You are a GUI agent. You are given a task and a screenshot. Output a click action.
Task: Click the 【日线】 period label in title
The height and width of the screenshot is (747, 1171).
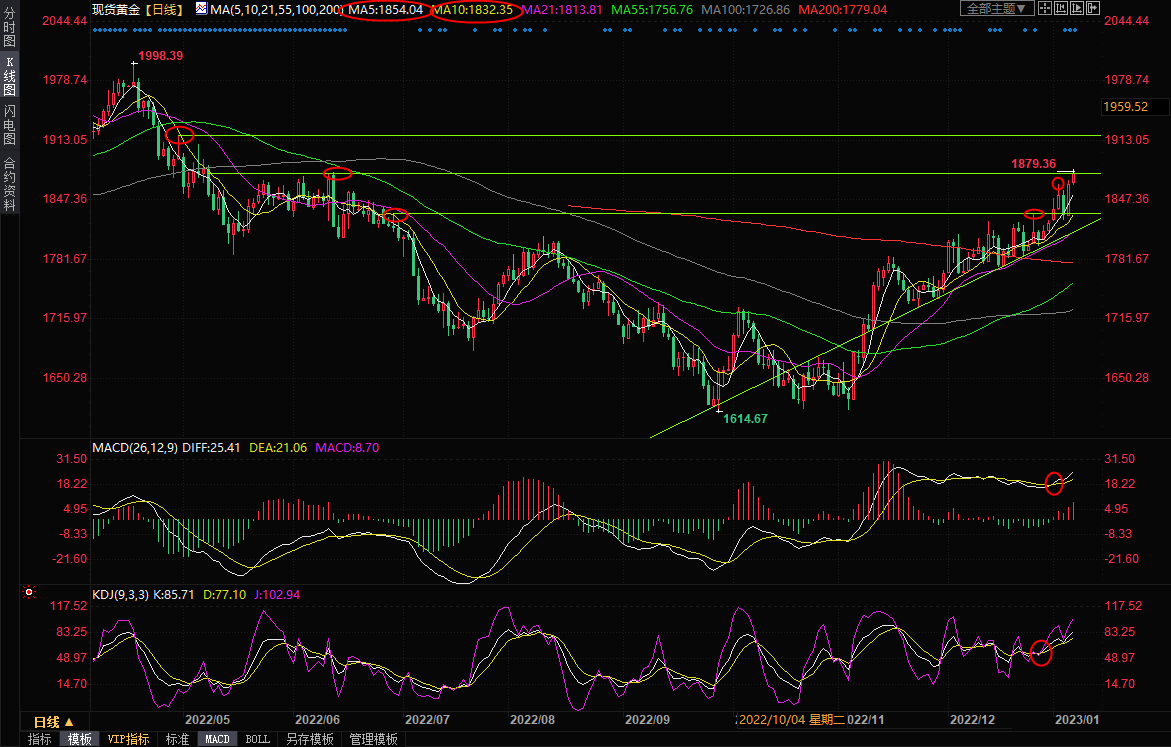pyautogui.click(x=163, y=10)
